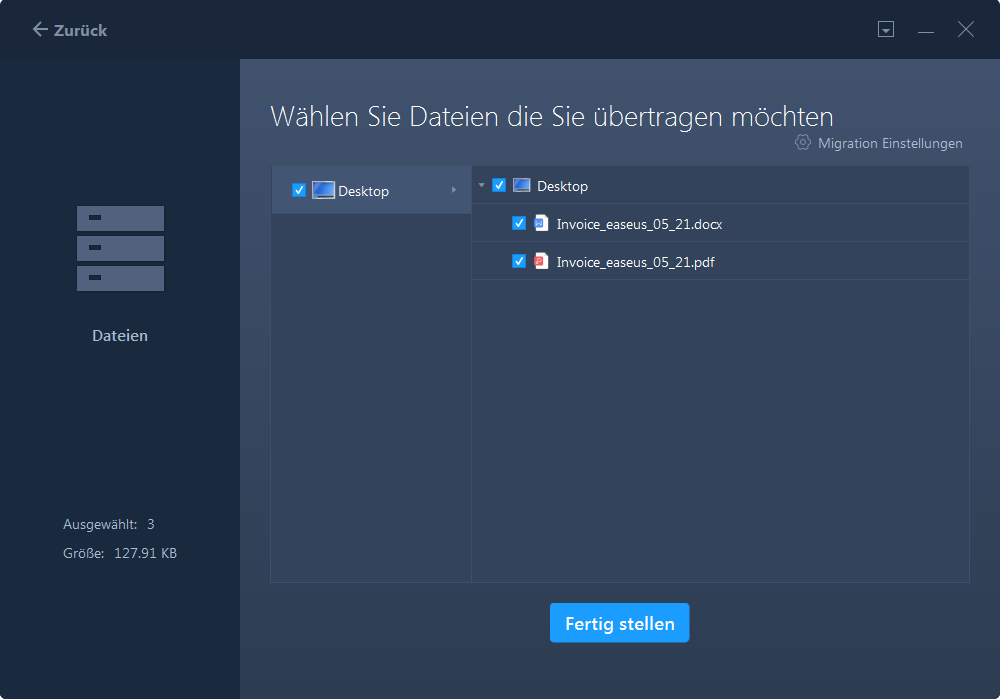The width and height of the screenshot is (1000, 700).
Task: Select the Invoice_easeus_05_21.pdf file name
Action: [635, 262]
